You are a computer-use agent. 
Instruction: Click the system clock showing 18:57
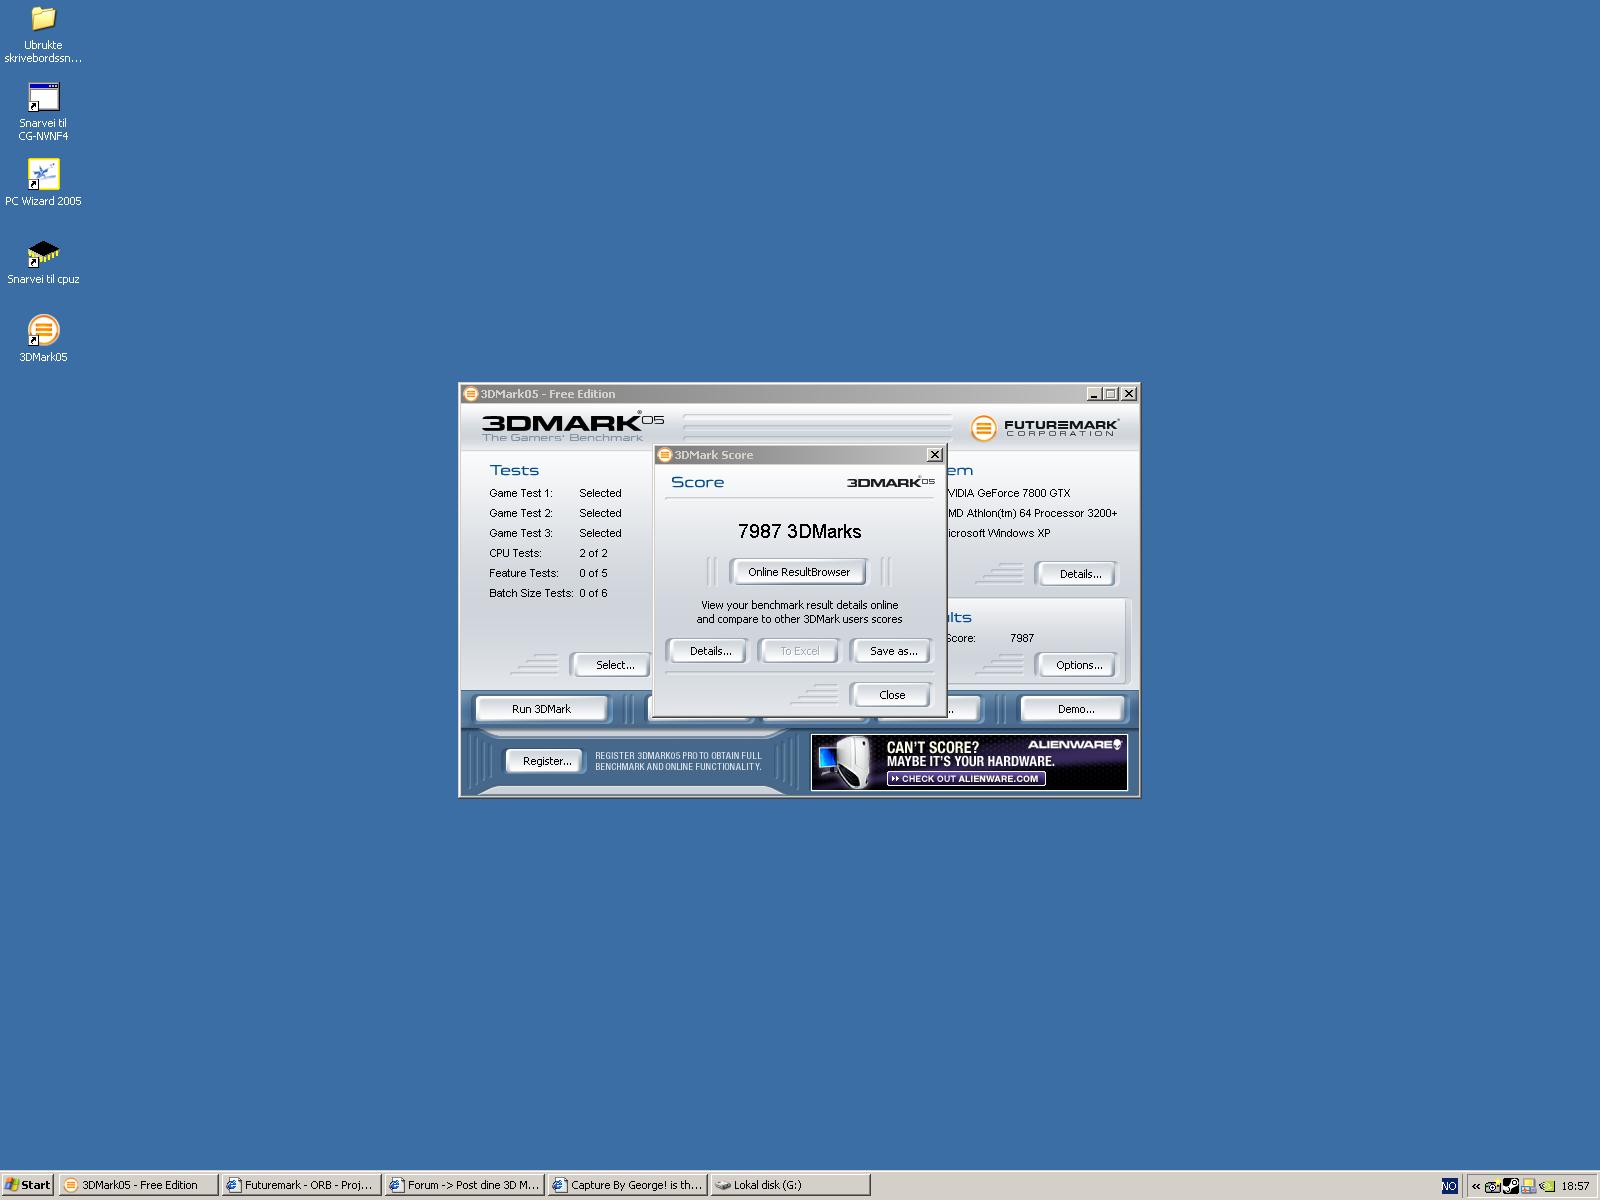click(1575, 1186)
